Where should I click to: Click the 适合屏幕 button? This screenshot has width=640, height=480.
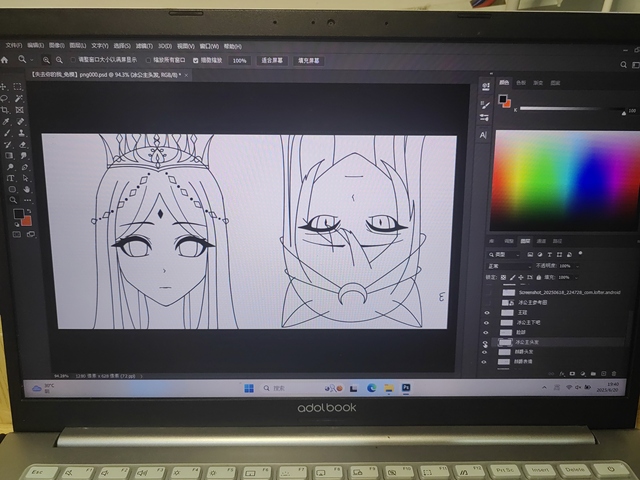(x=272, y=60)
